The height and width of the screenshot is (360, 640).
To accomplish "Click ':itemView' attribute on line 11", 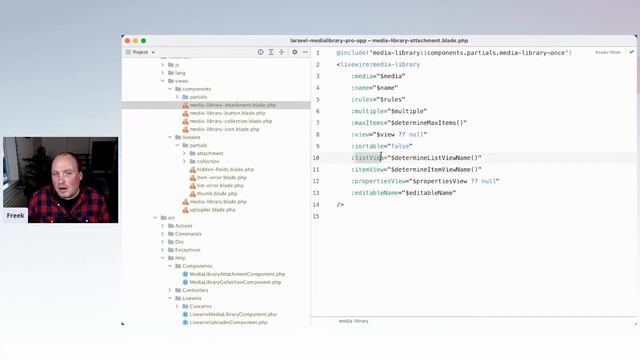I will [x=367, y=169].
